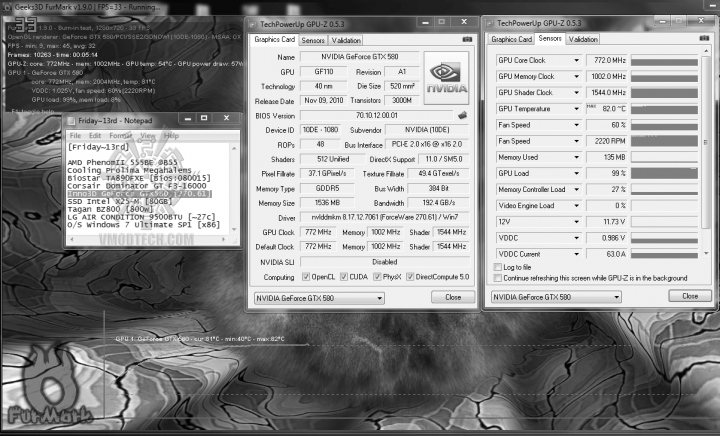Switch to Graphics Card tab in right GPU-Z window
This screenshot has height=436, width=720.
pyautogui.click(x=512, y=39)
